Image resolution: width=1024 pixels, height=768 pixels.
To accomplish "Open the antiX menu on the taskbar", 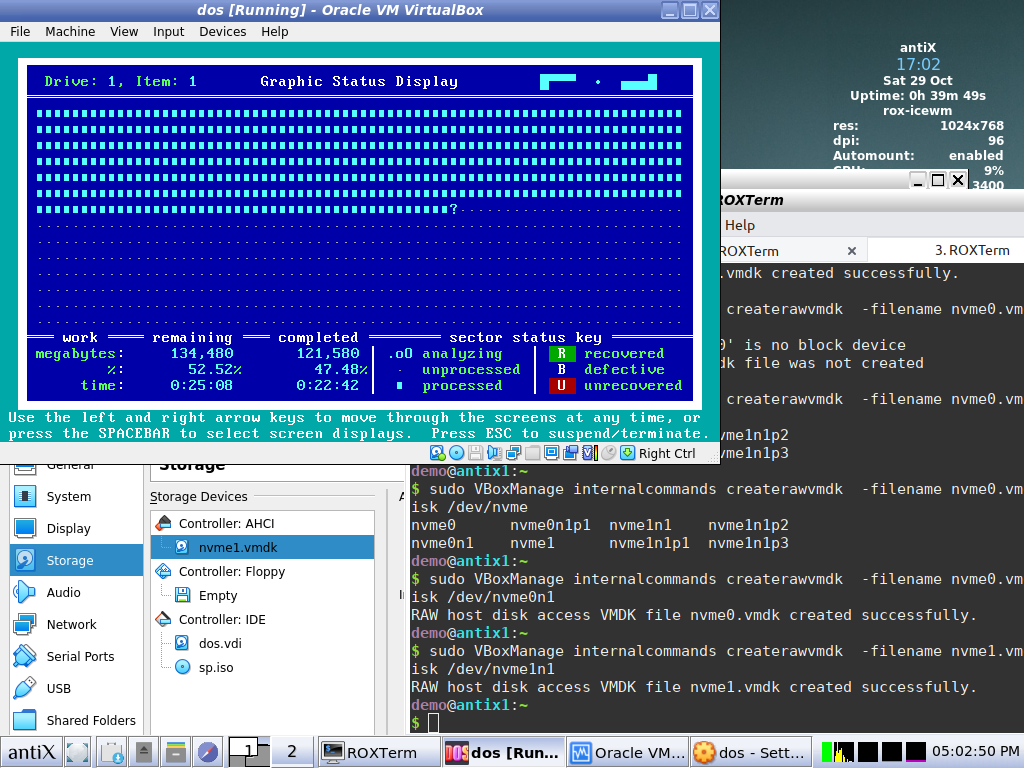I will (x=30, y=751).
